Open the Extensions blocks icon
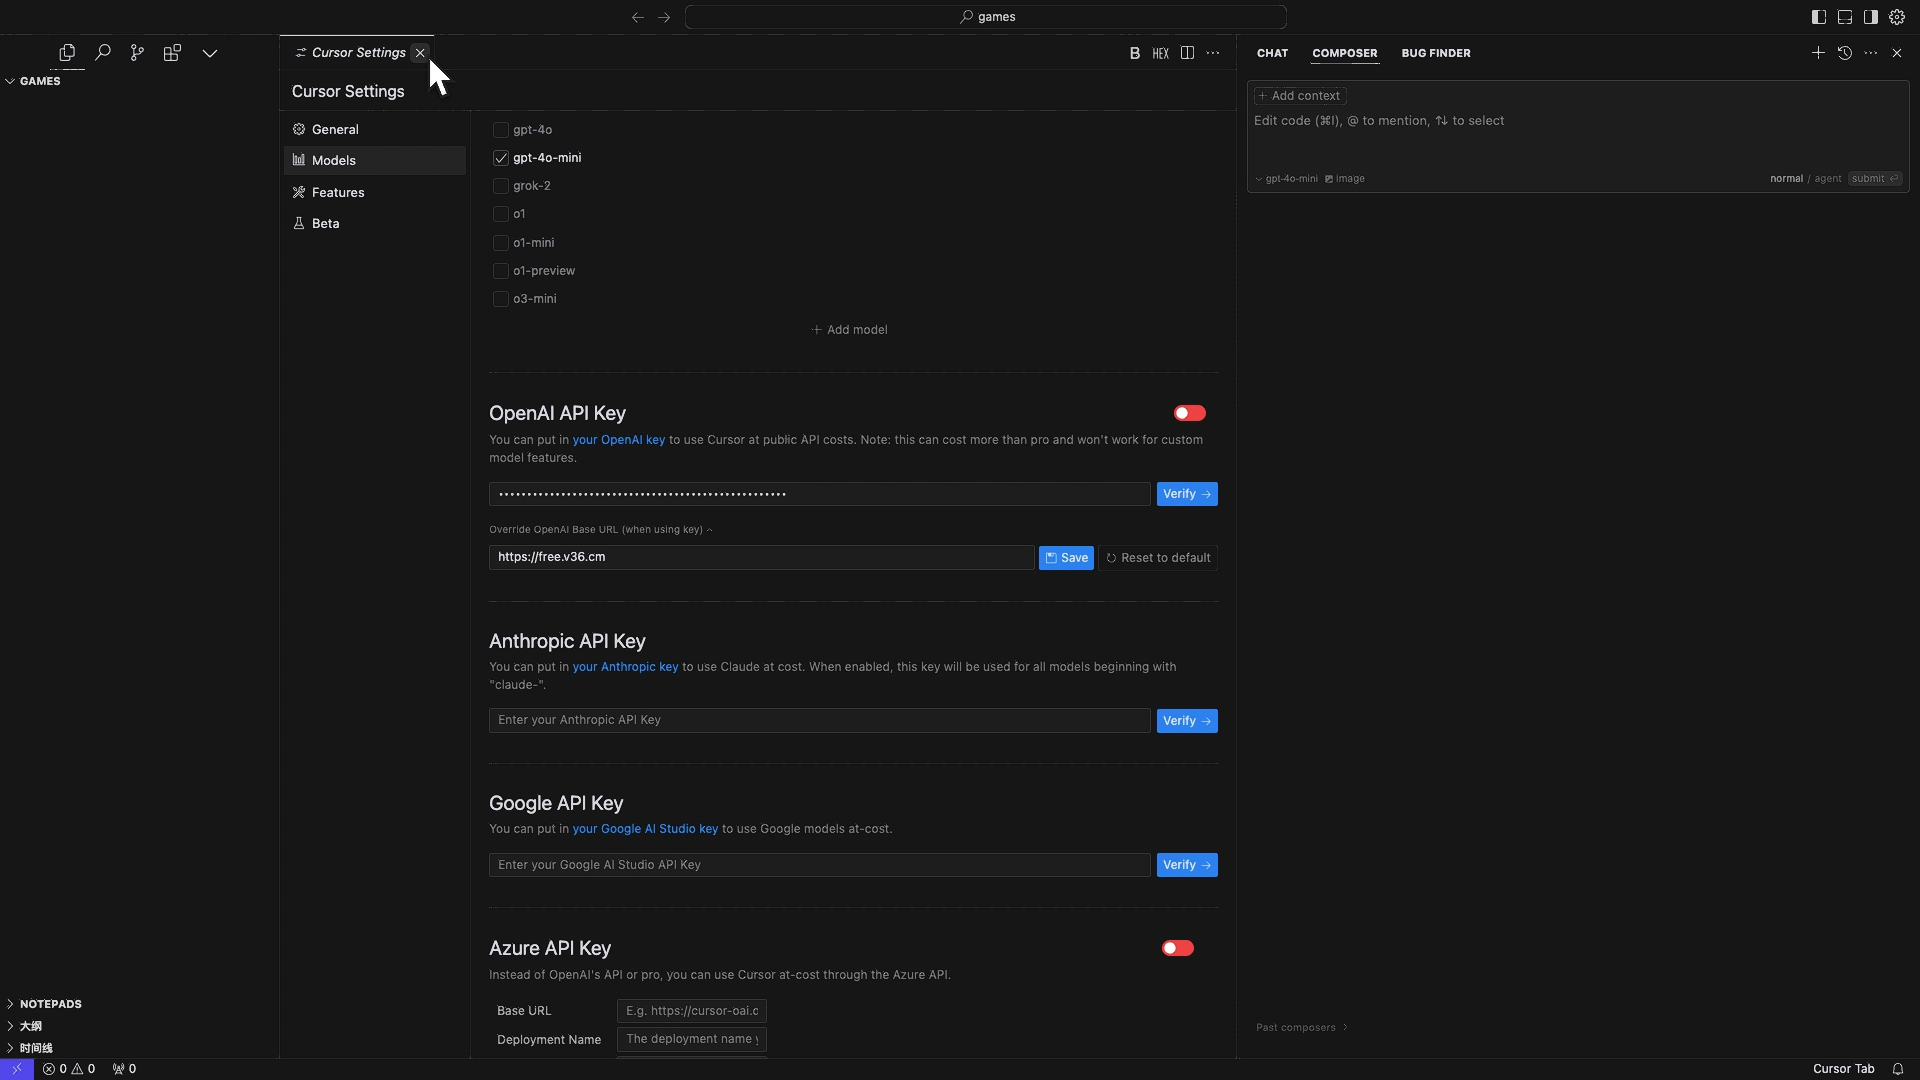The height and width of the screenshot is (1080, 1920). click(172, 53)
